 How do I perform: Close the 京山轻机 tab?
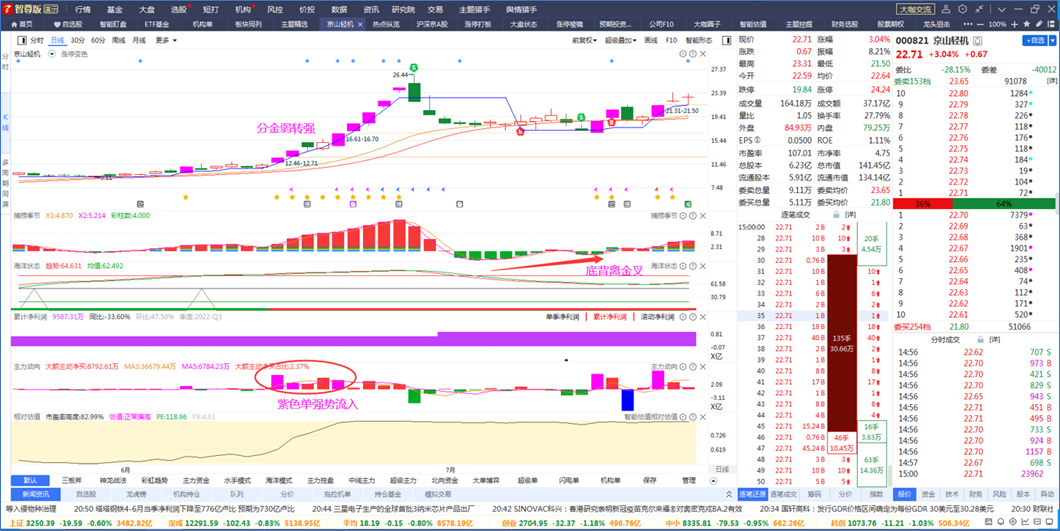(360, 24)
